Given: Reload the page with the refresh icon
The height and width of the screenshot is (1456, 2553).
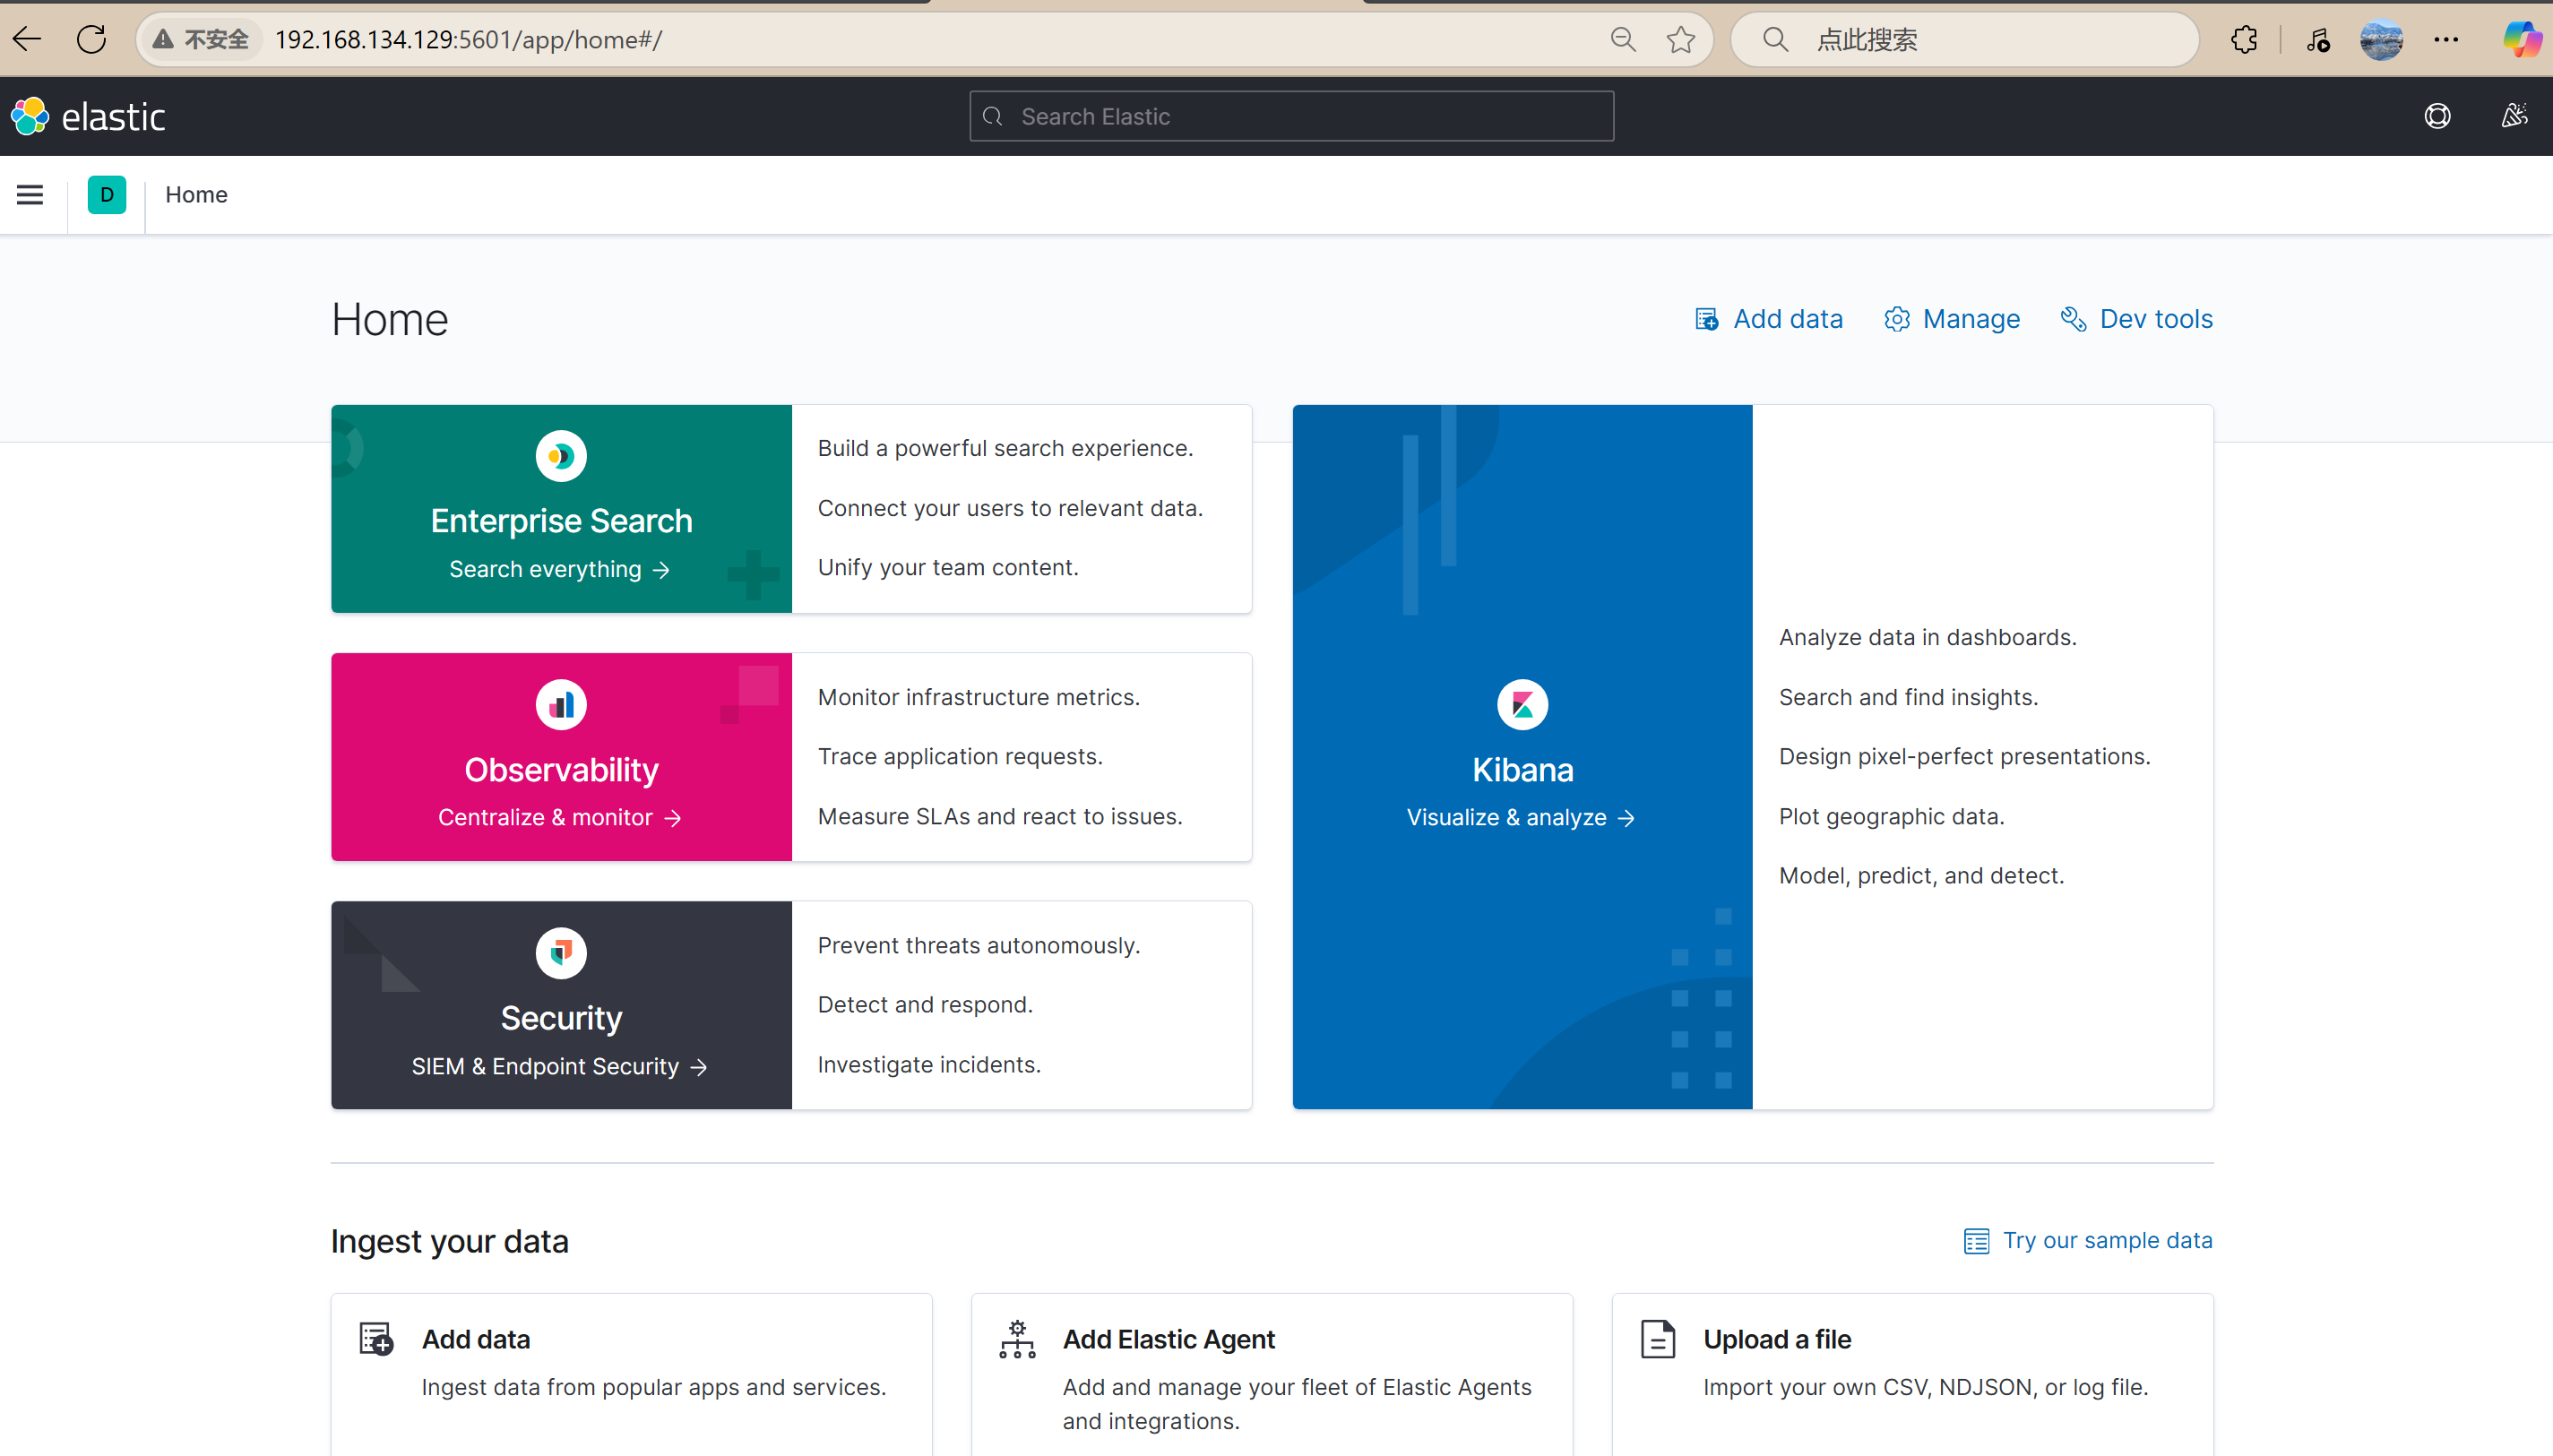Looking at the screenshot, I should pyautogui.click(x=91, y=39).
